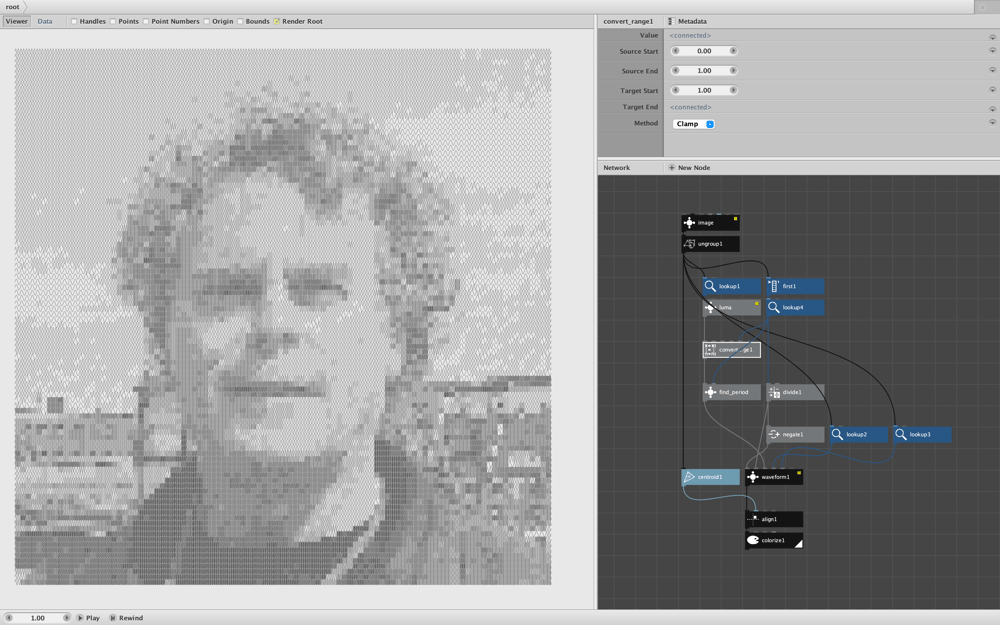Viewport: 1000px width, 625px height.
Task: Click the divide1 node icon
Action: (774, 392)
